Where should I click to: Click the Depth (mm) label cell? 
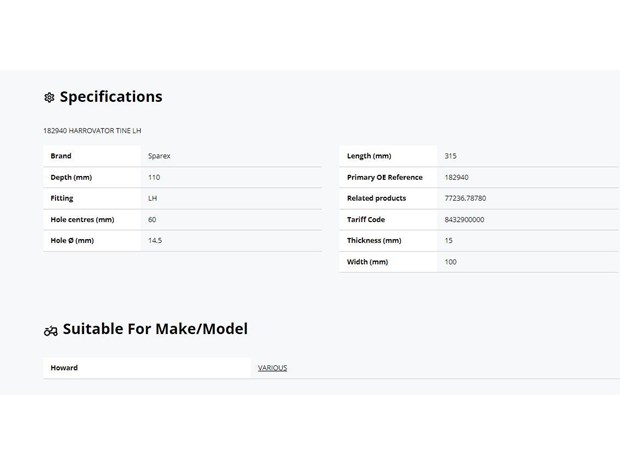tap(92, 177)
